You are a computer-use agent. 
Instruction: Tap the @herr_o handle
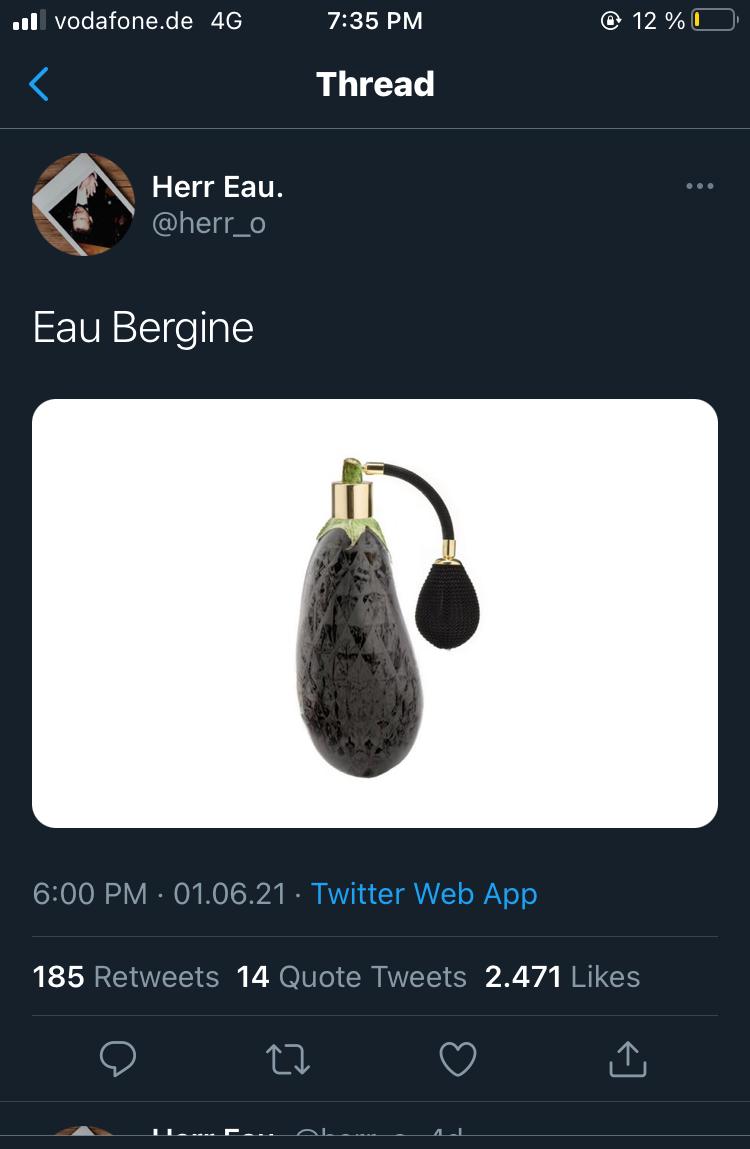pyautogui.click(x=208, y=222)
